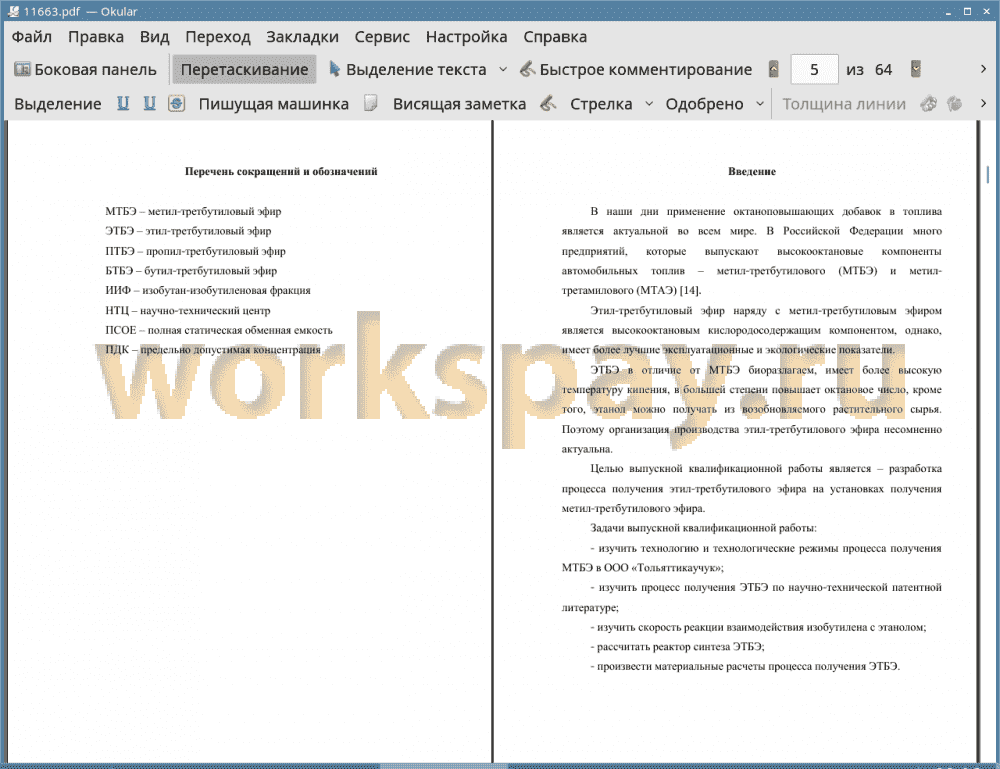The image size is (1000, 769).
Task: Click the "Введение" heading
Action: point(752,172)
